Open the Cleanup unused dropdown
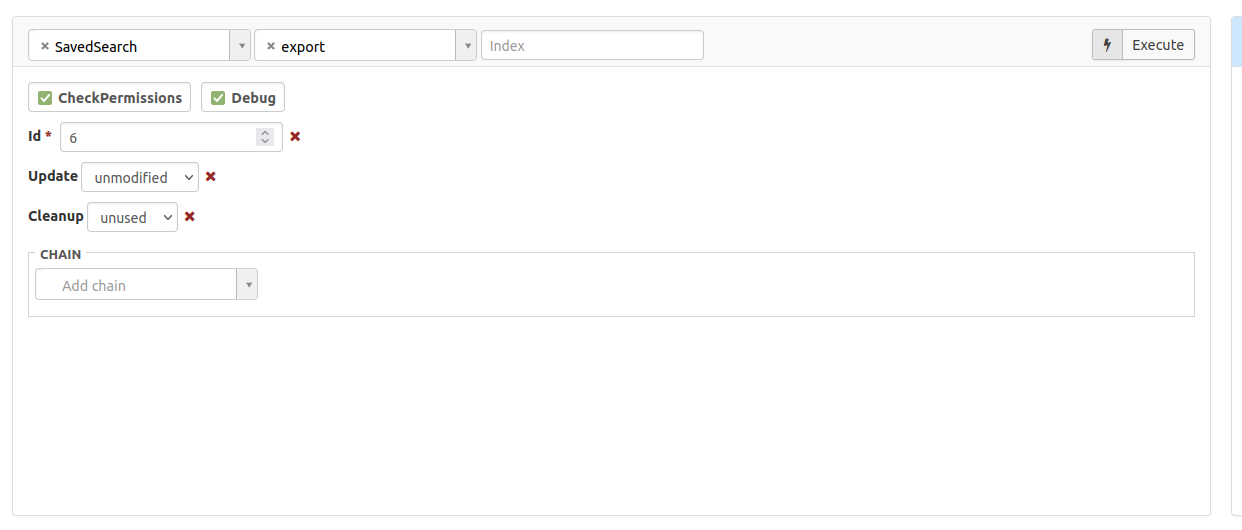The image size is (1242, 530). [x=132, y=217]
